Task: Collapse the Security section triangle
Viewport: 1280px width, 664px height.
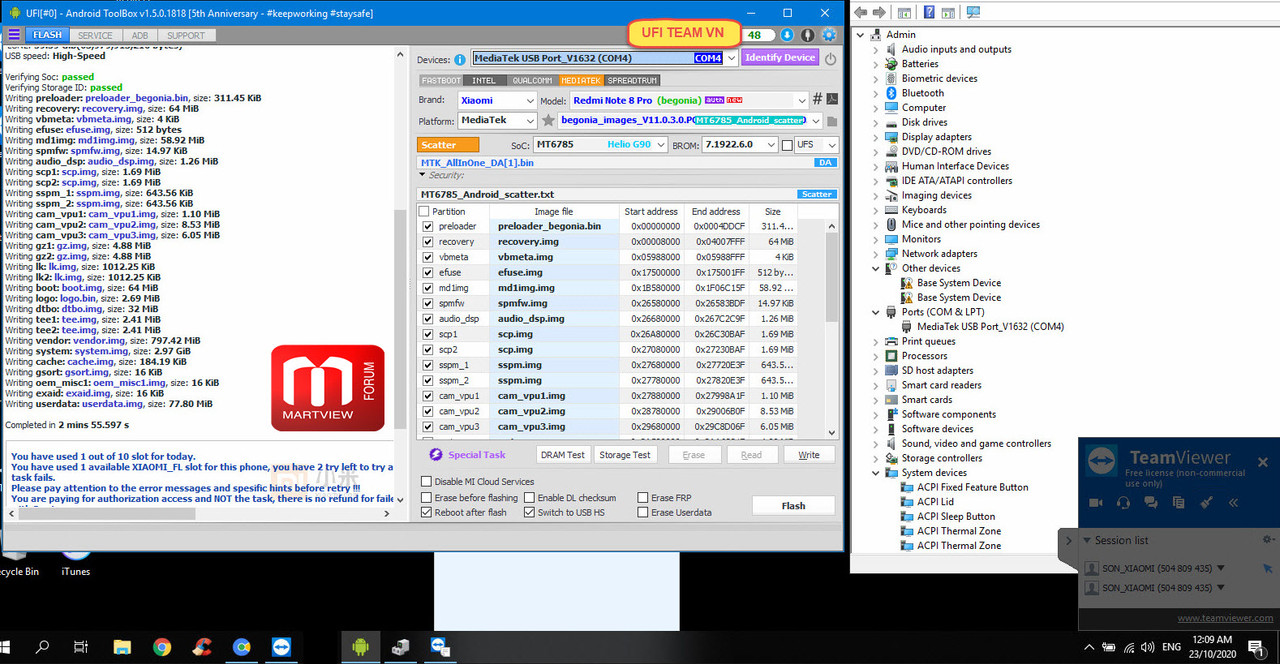Action: click(424, 175)
